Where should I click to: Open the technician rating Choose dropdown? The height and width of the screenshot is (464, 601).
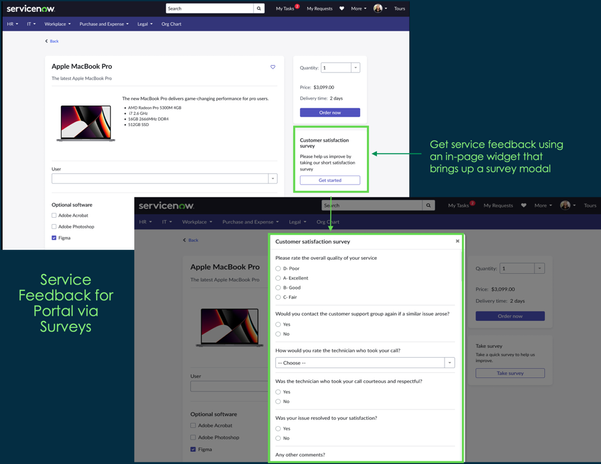(x=365, y=363)
